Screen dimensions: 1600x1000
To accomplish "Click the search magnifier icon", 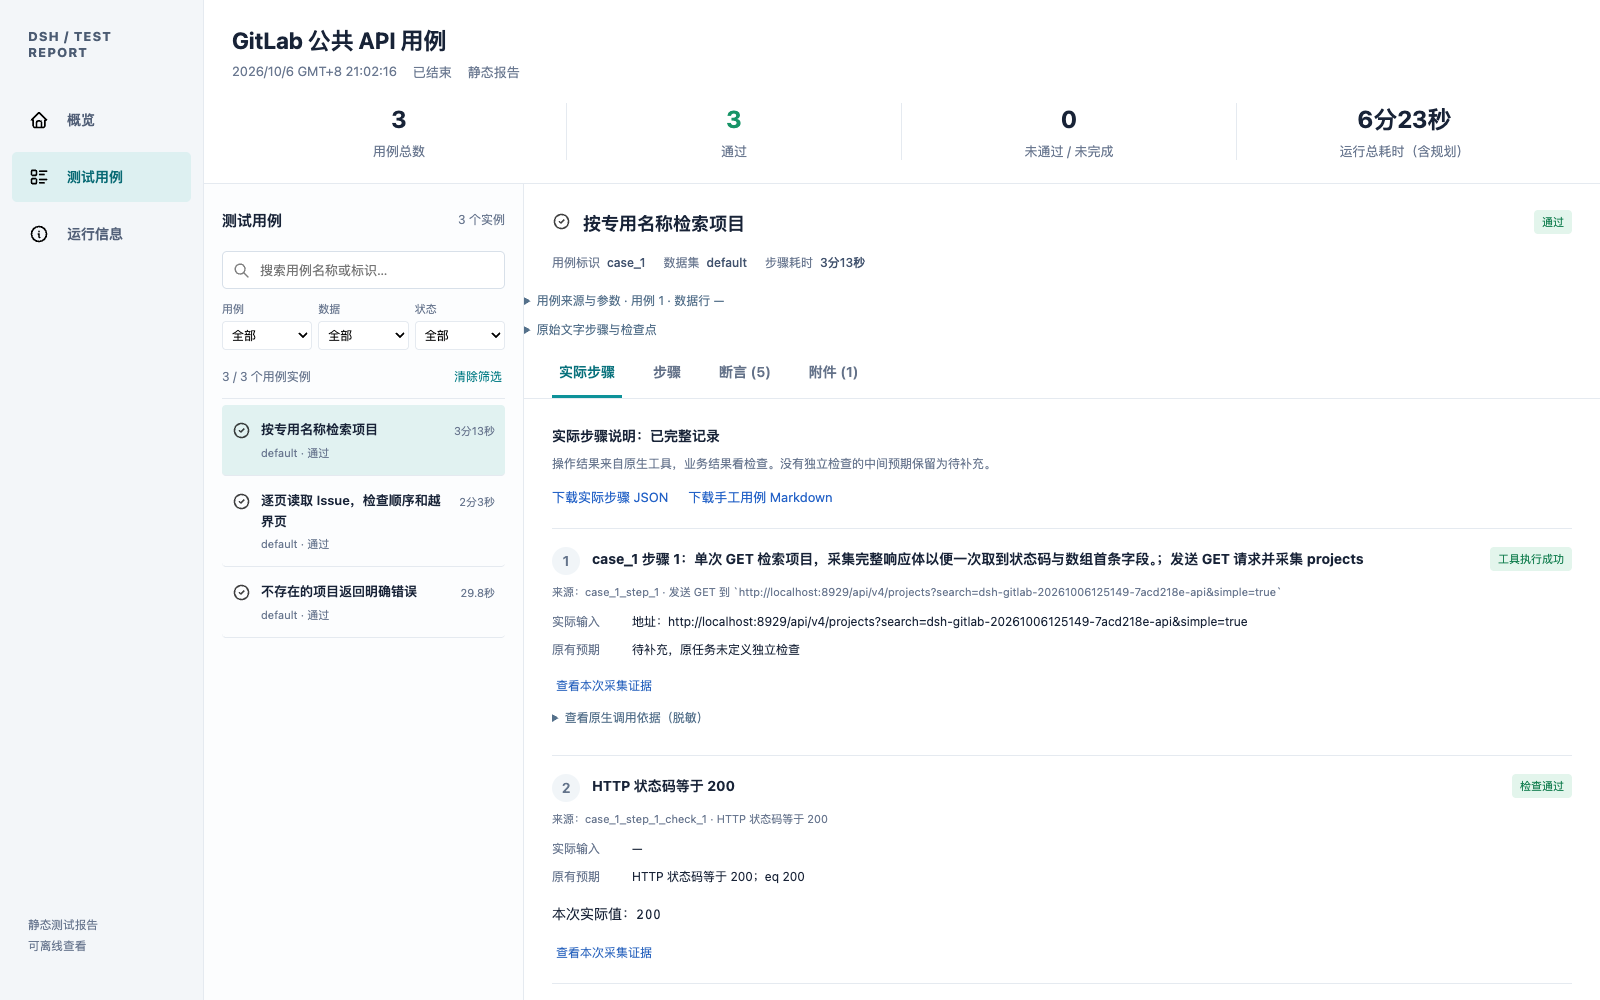I will (x=241, y=270).
